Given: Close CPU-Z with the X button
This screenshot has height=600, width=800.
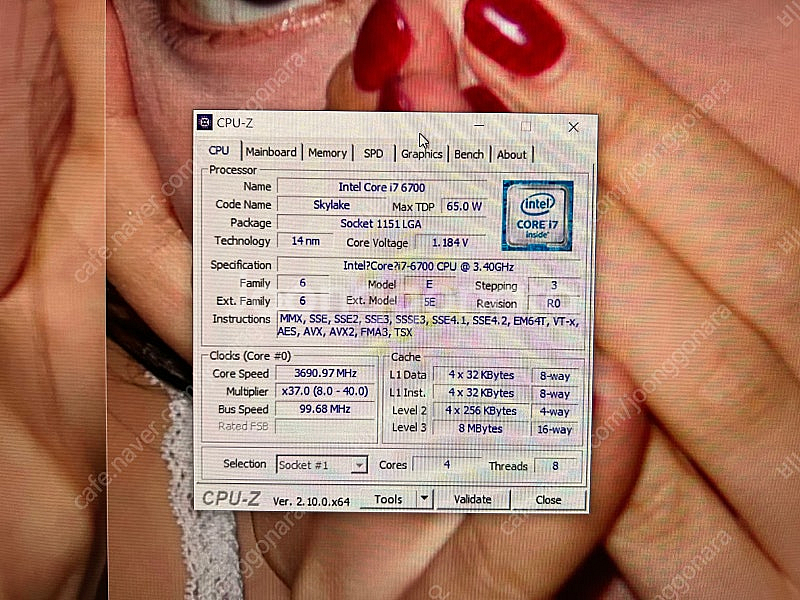Looking at the screenshot, I should pyautogui.click(x=573, y=127).
